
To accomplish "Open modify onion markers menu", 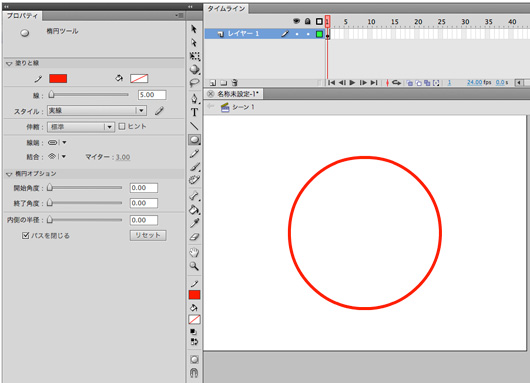I will pyautogui.click(x=436, y=83).
